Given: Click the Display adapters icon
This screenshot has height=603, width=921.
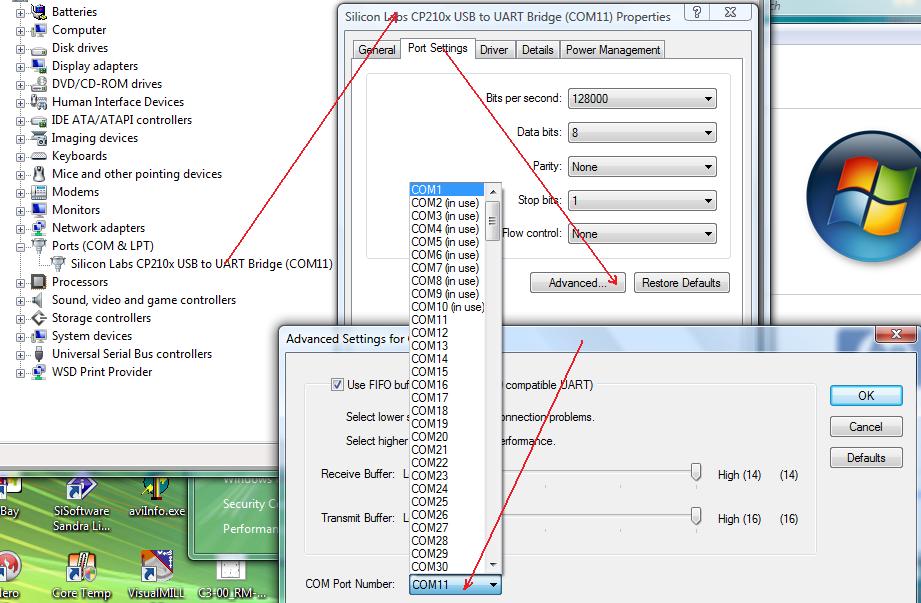Looking at the screenshot, I should (x=39, y=66).
